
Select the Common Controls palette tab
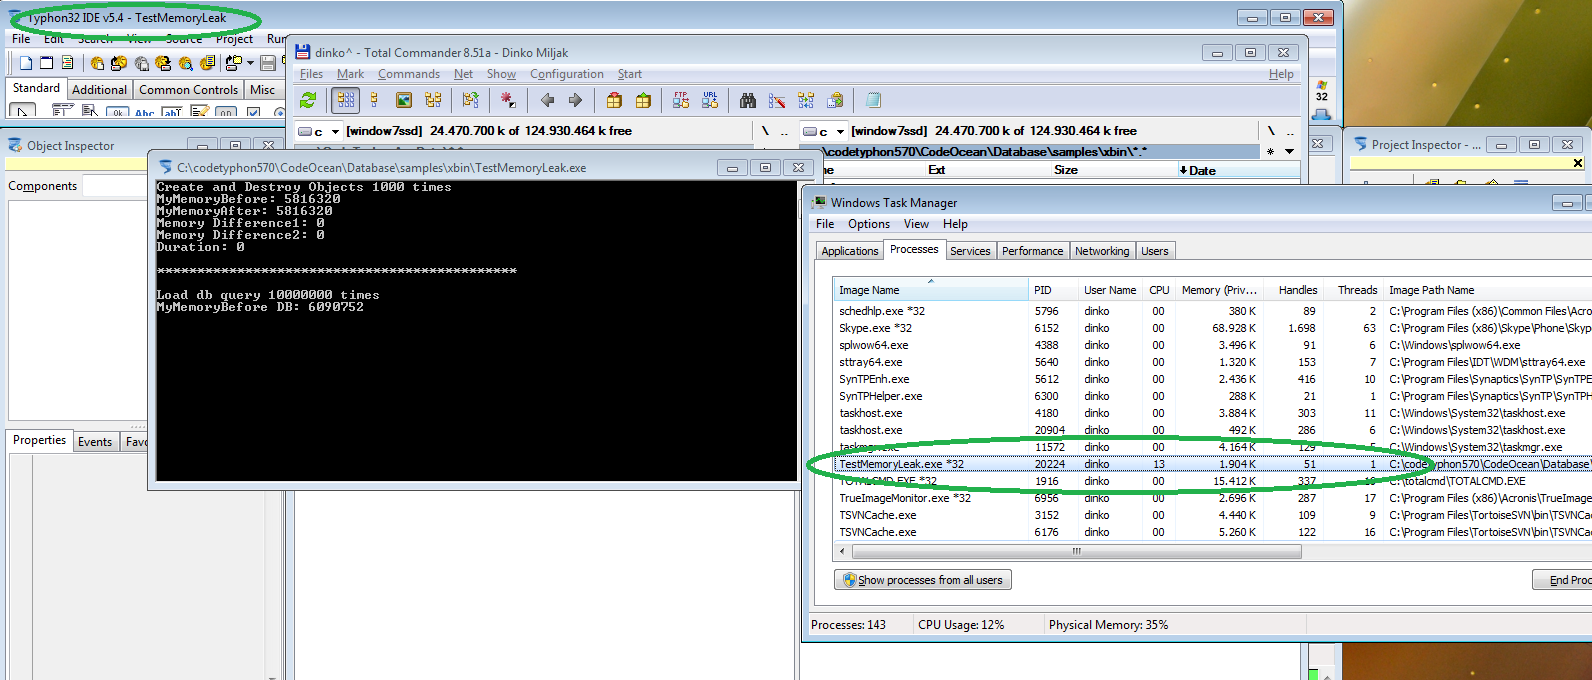pyautogui.click(x=189, y=90)
